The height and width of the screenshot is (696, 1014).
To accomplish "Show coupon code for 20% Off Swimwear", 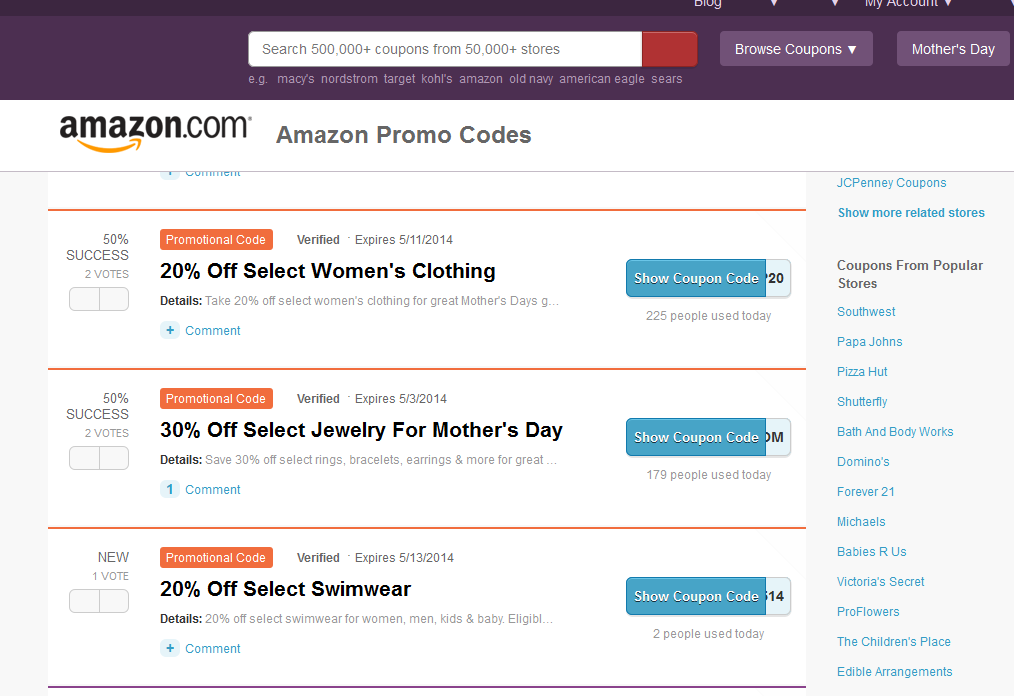I will (696, 597).
